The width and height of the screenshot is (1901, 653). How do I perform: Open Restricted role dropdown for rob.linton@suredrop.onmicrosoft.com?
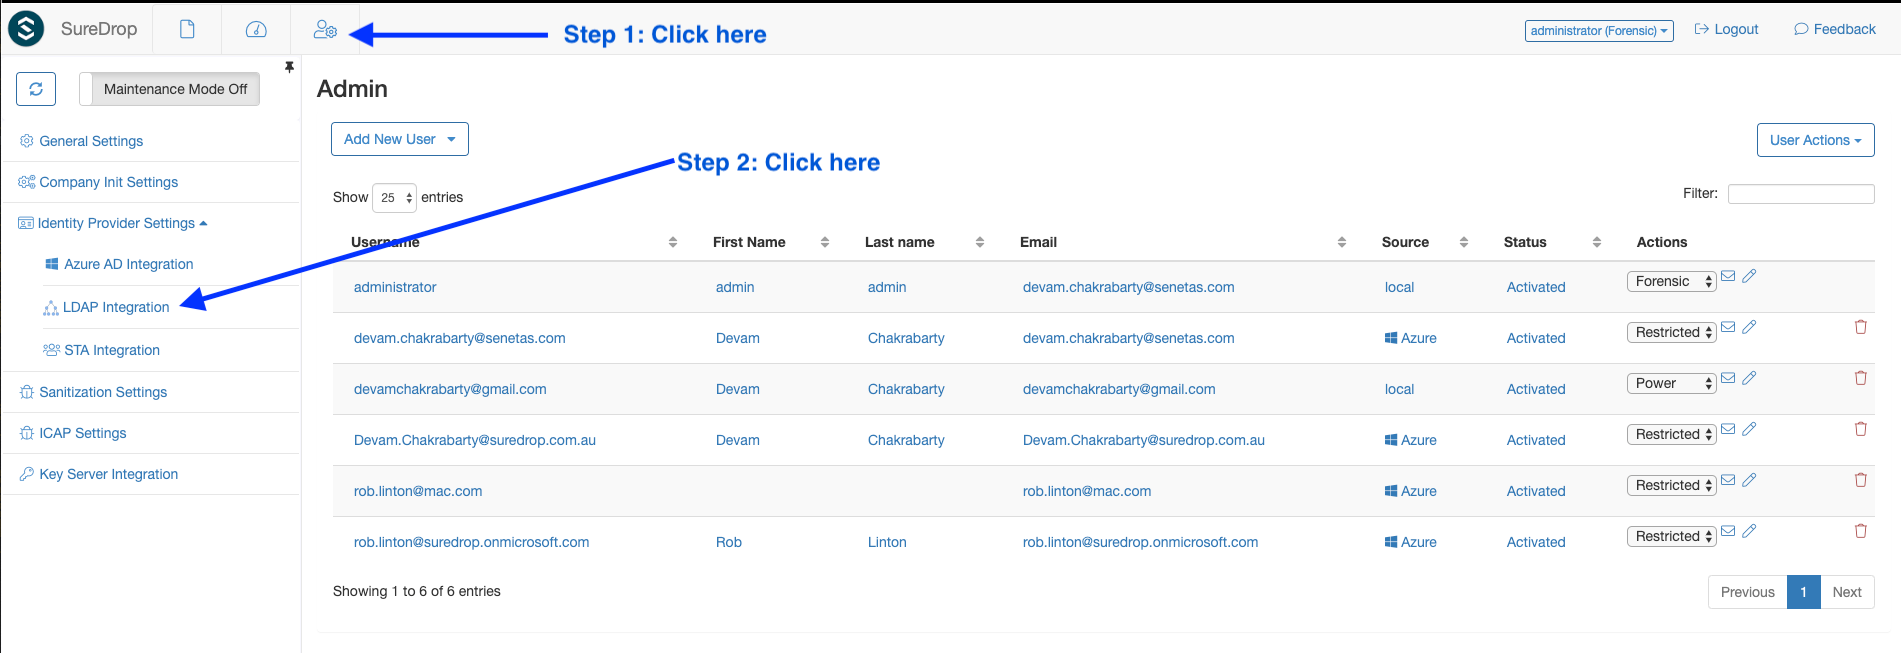pos(1672,536)
